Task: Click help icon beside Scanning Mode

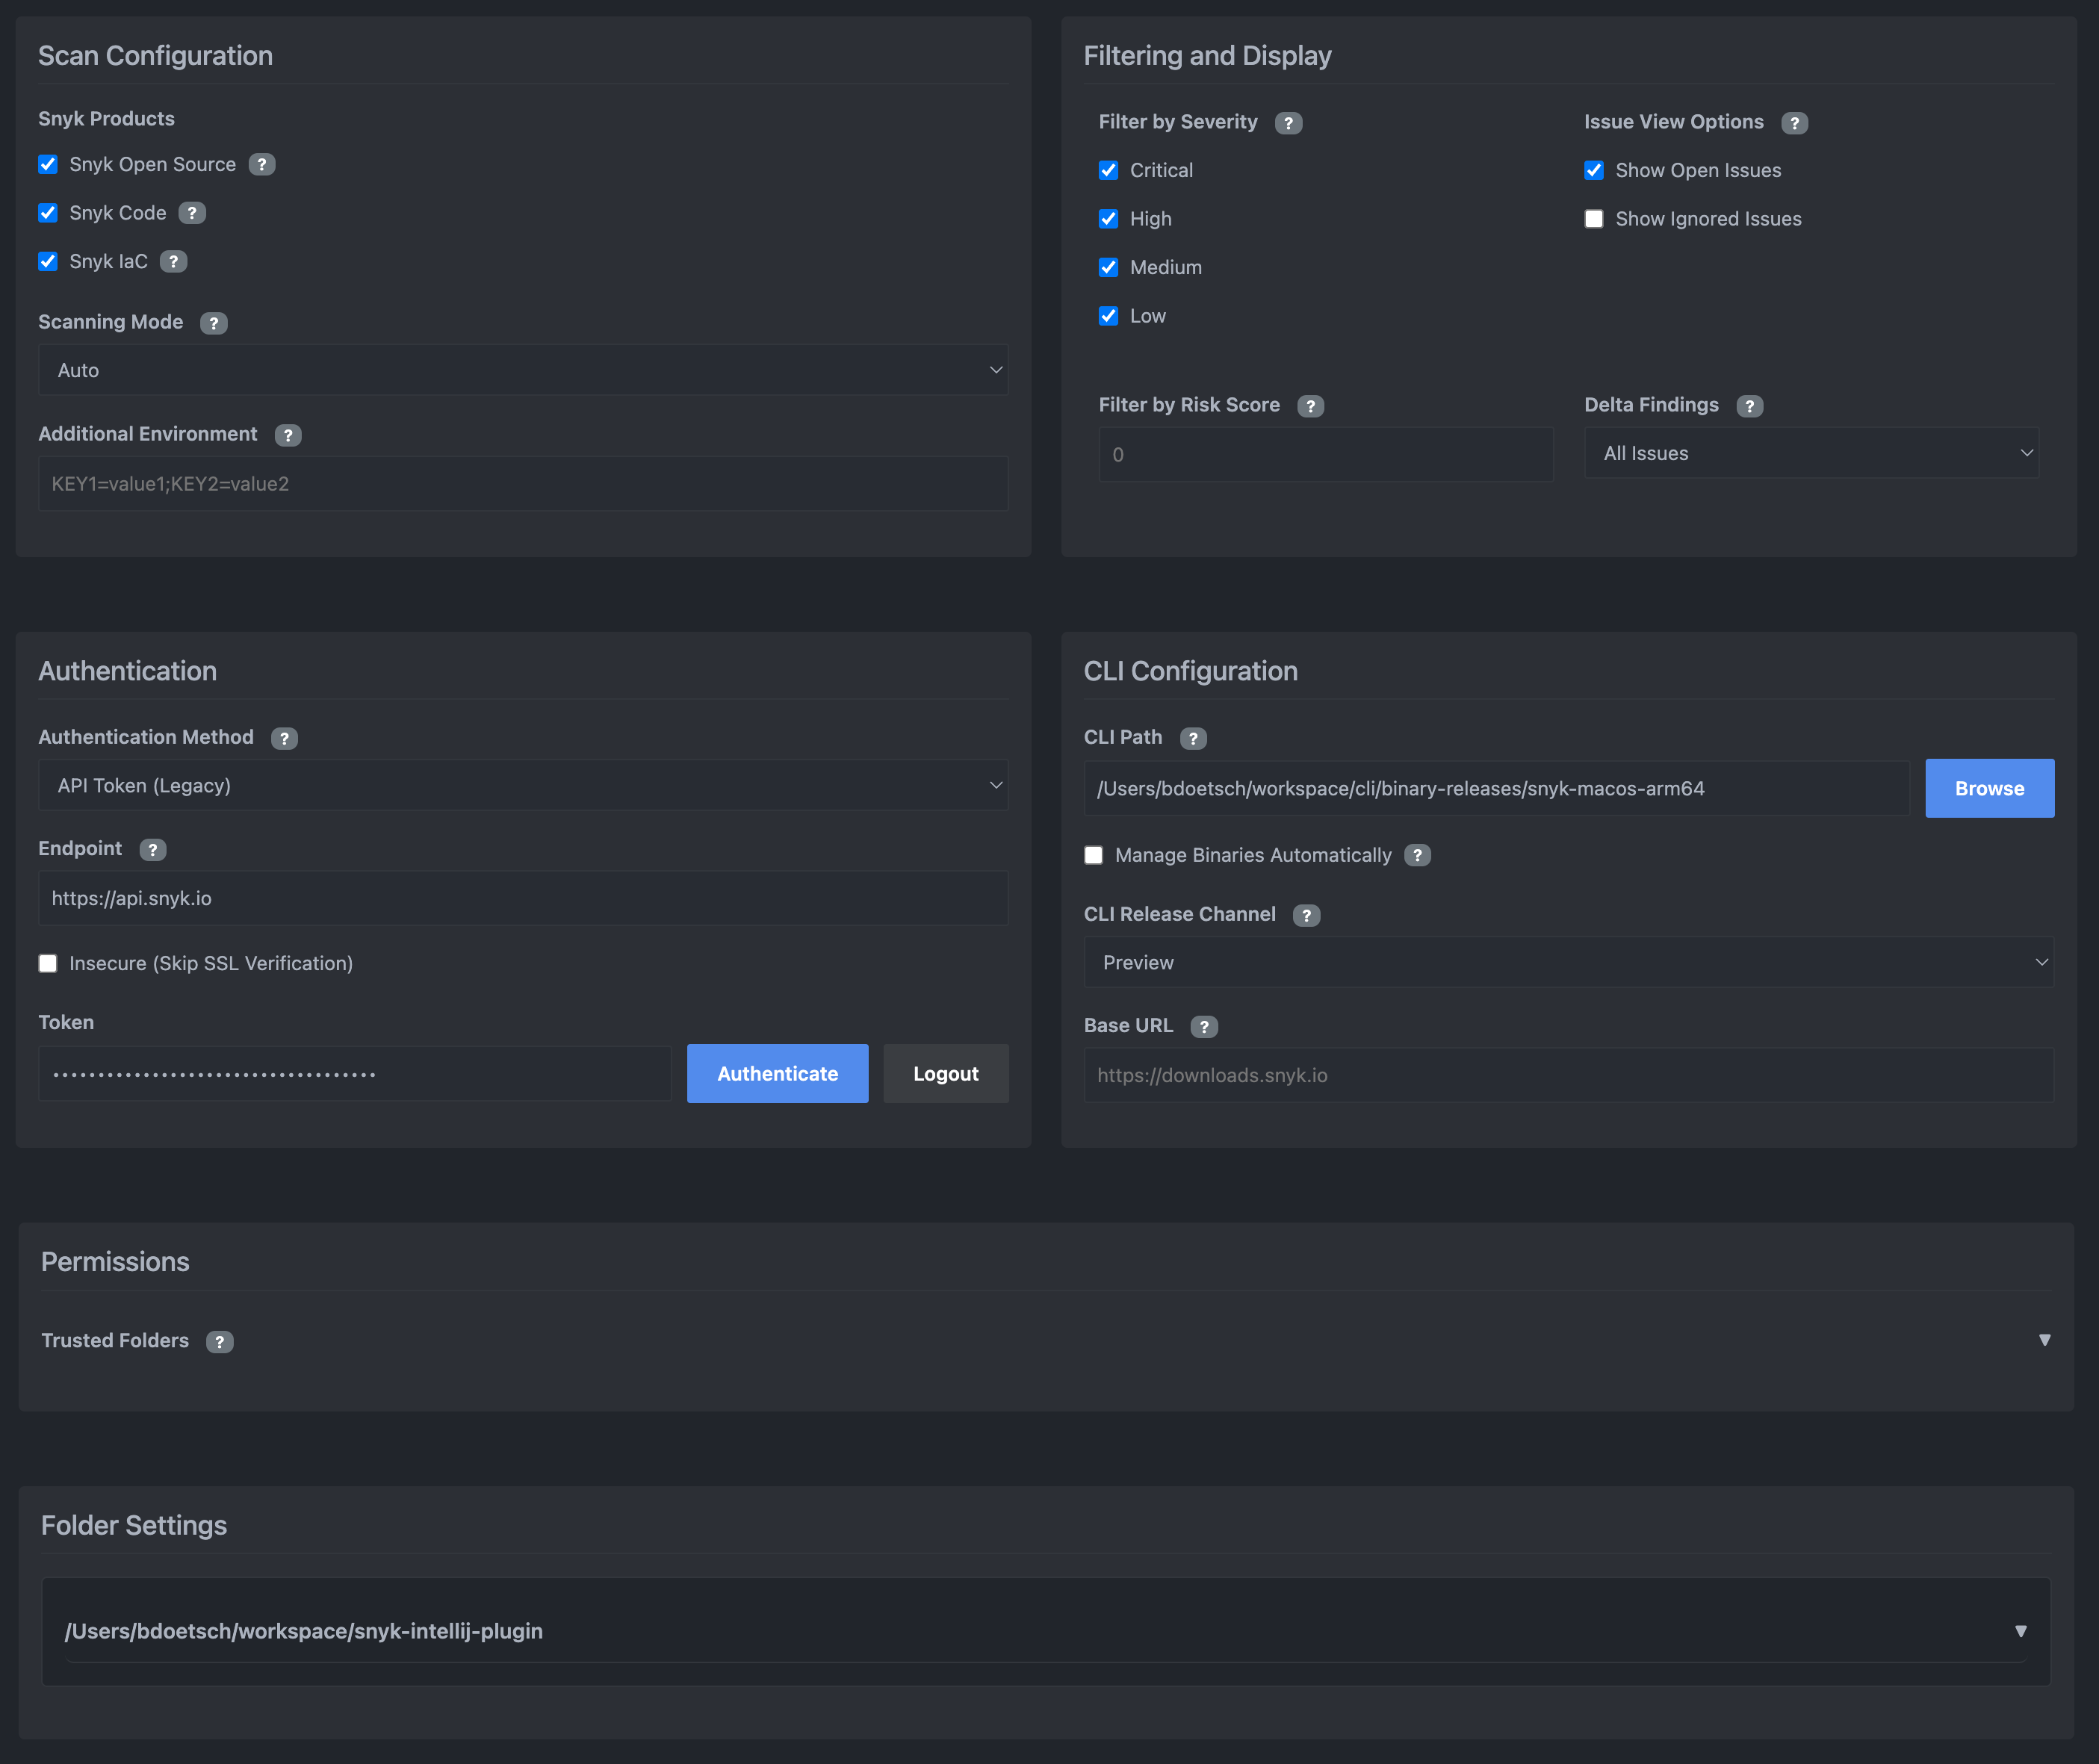Action: [213, 323]
